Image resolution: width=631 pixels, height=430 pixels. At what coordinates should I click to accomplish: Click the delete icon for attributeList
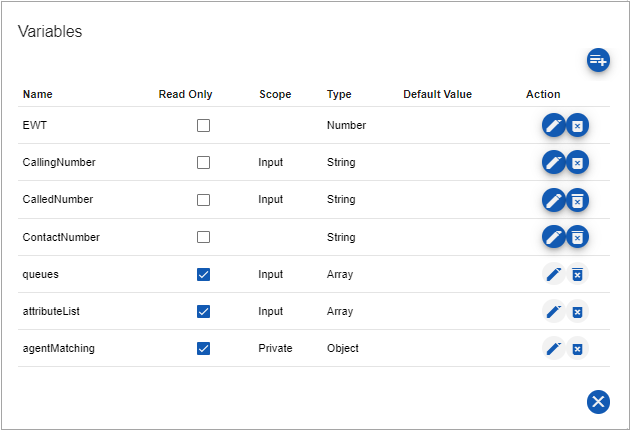click(577, 311)
